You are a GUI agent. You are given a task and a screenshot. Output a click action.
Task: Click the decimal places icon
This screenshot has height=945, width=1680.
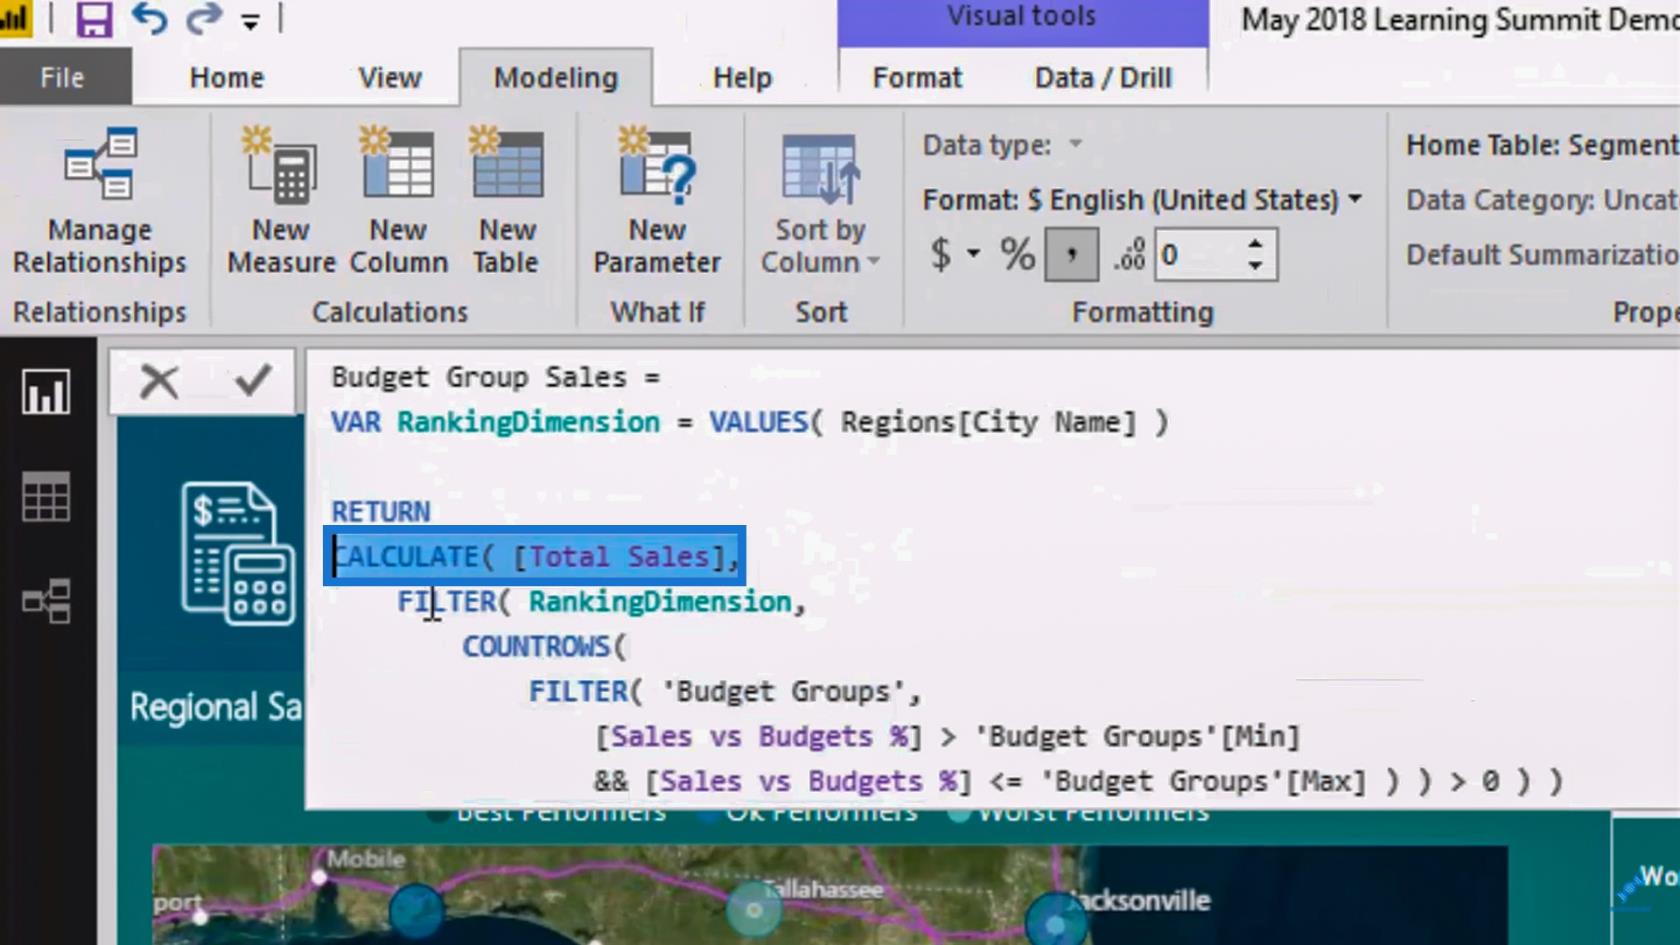(1130, 255)
